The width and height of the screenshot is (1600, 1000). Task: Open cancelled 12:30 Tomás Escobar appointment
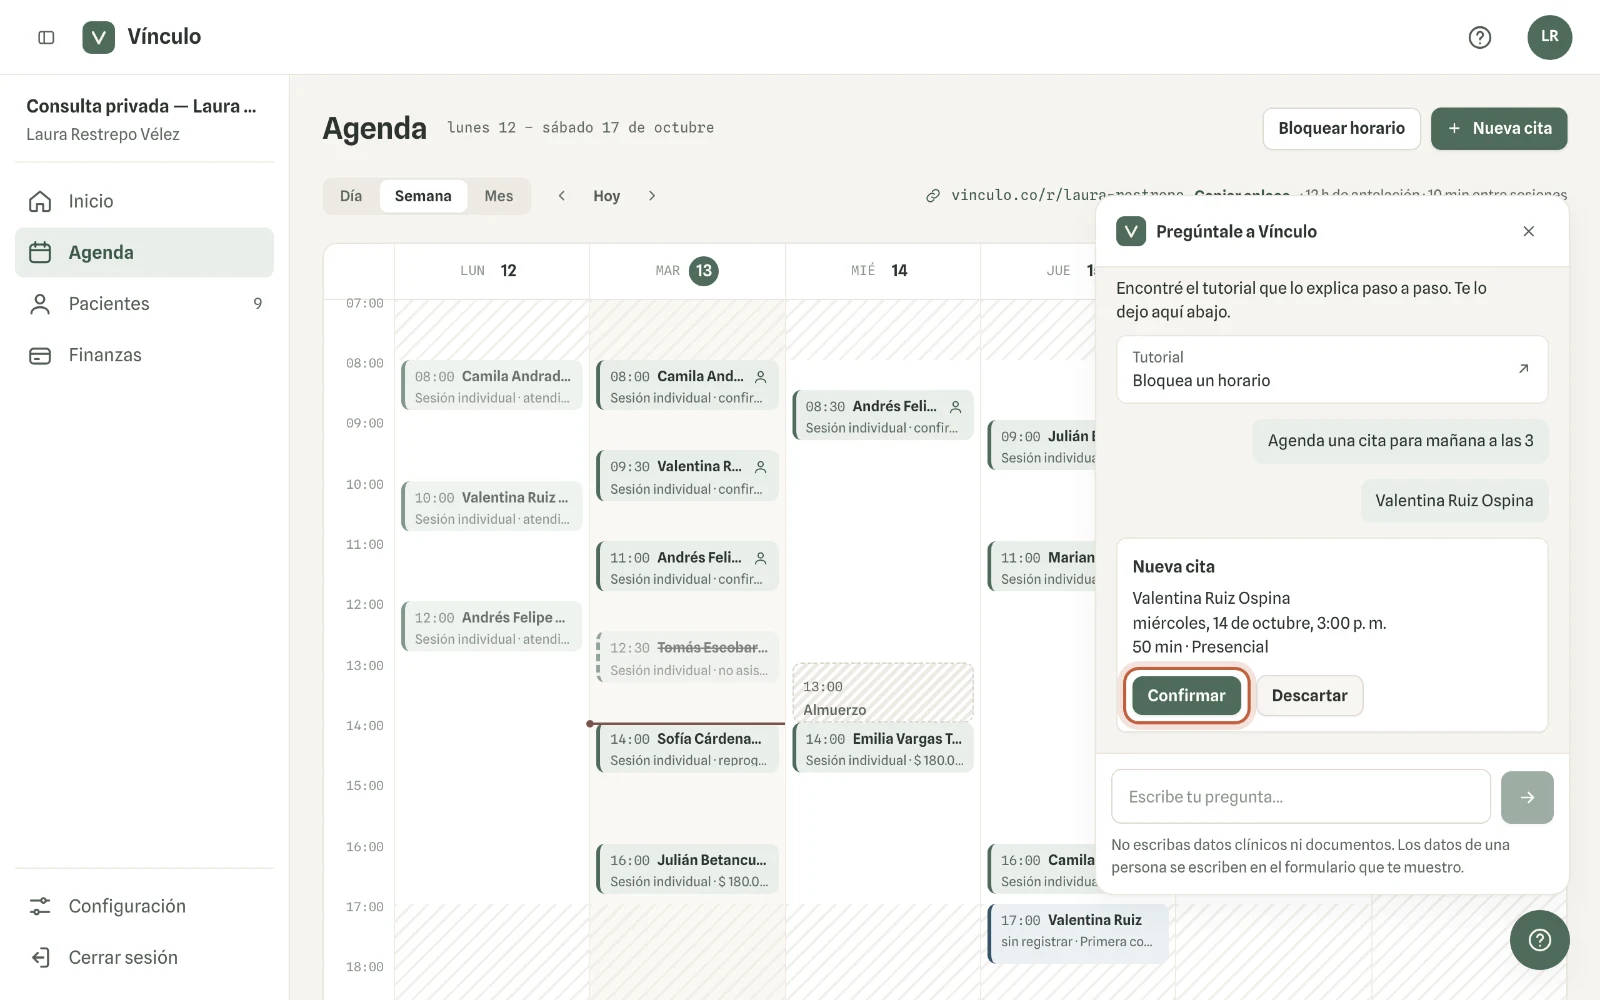687,658
